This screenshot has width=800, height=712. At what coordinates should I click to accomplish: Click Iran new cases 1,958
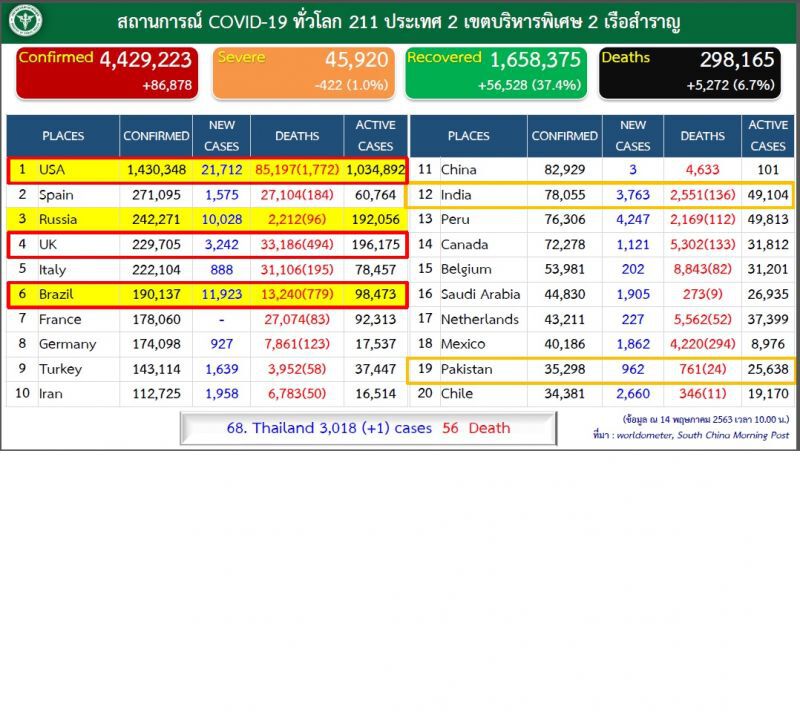221,394
